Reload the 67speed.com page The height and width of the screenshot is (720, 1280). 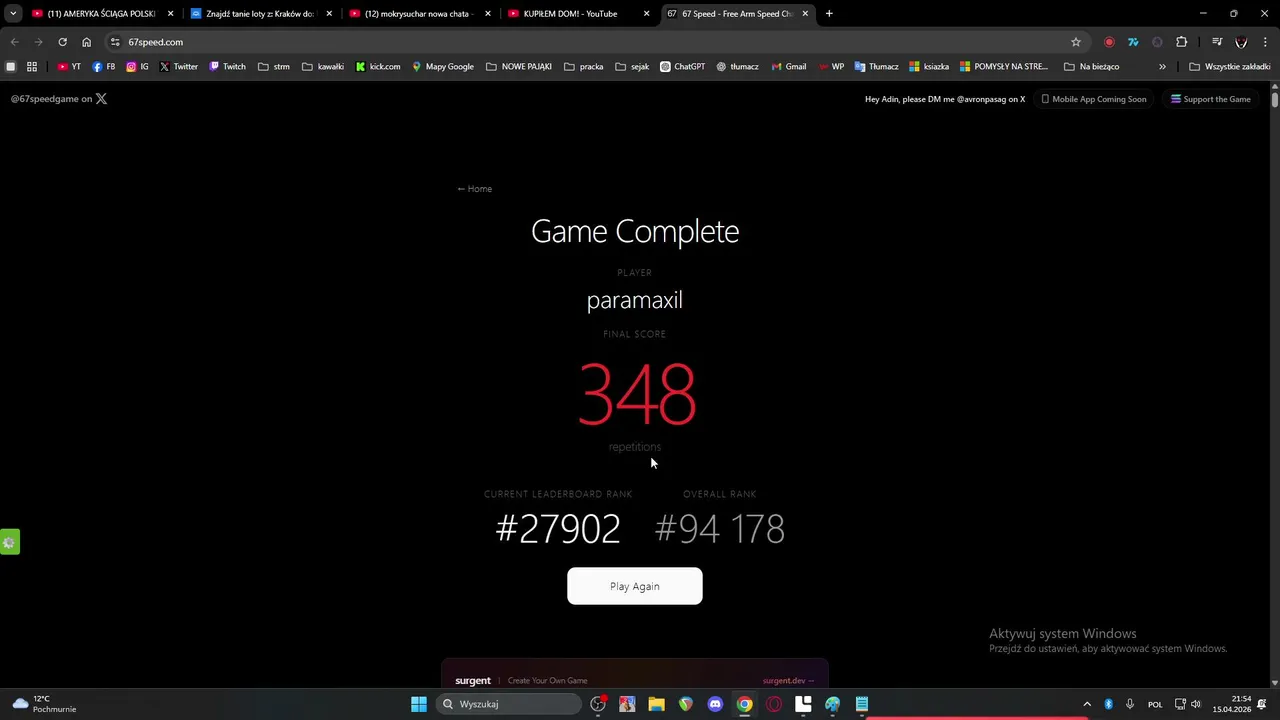point(62,42)
